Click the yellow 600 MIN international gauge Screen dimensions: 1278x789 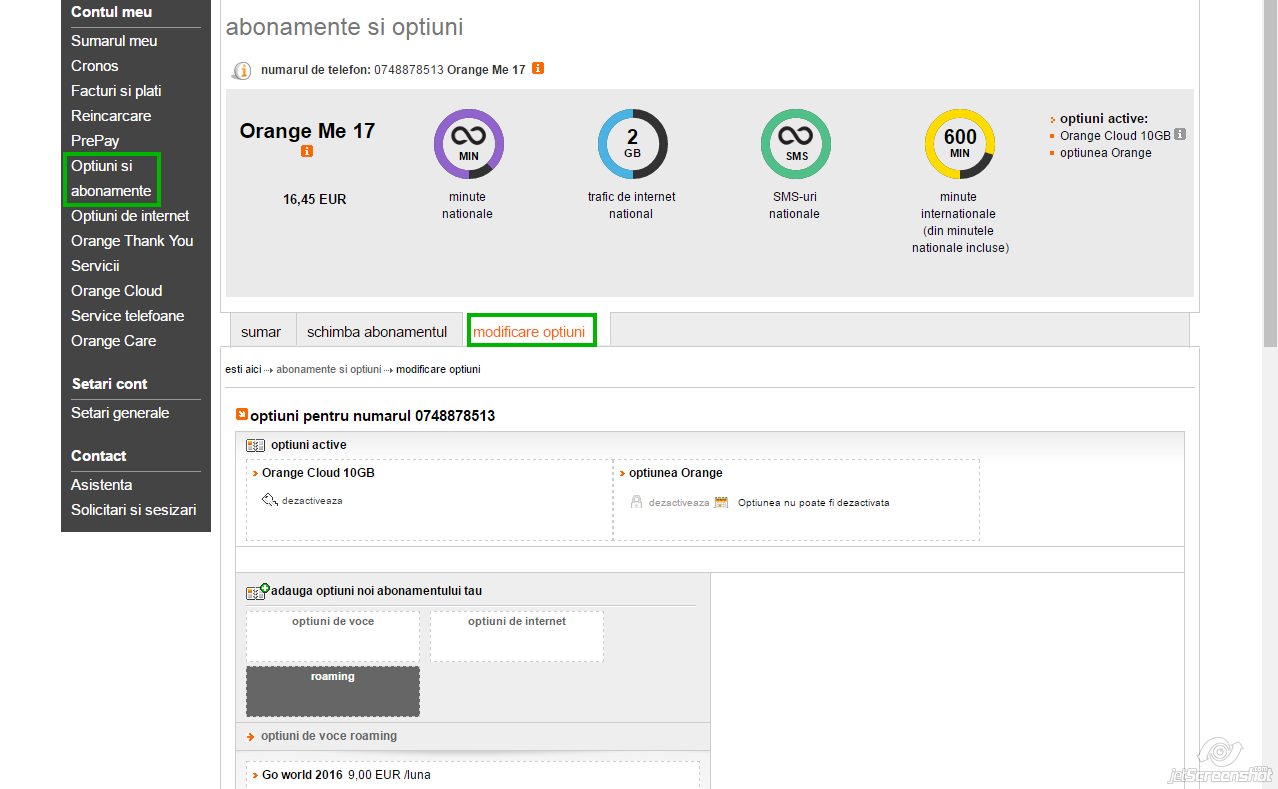959,144
